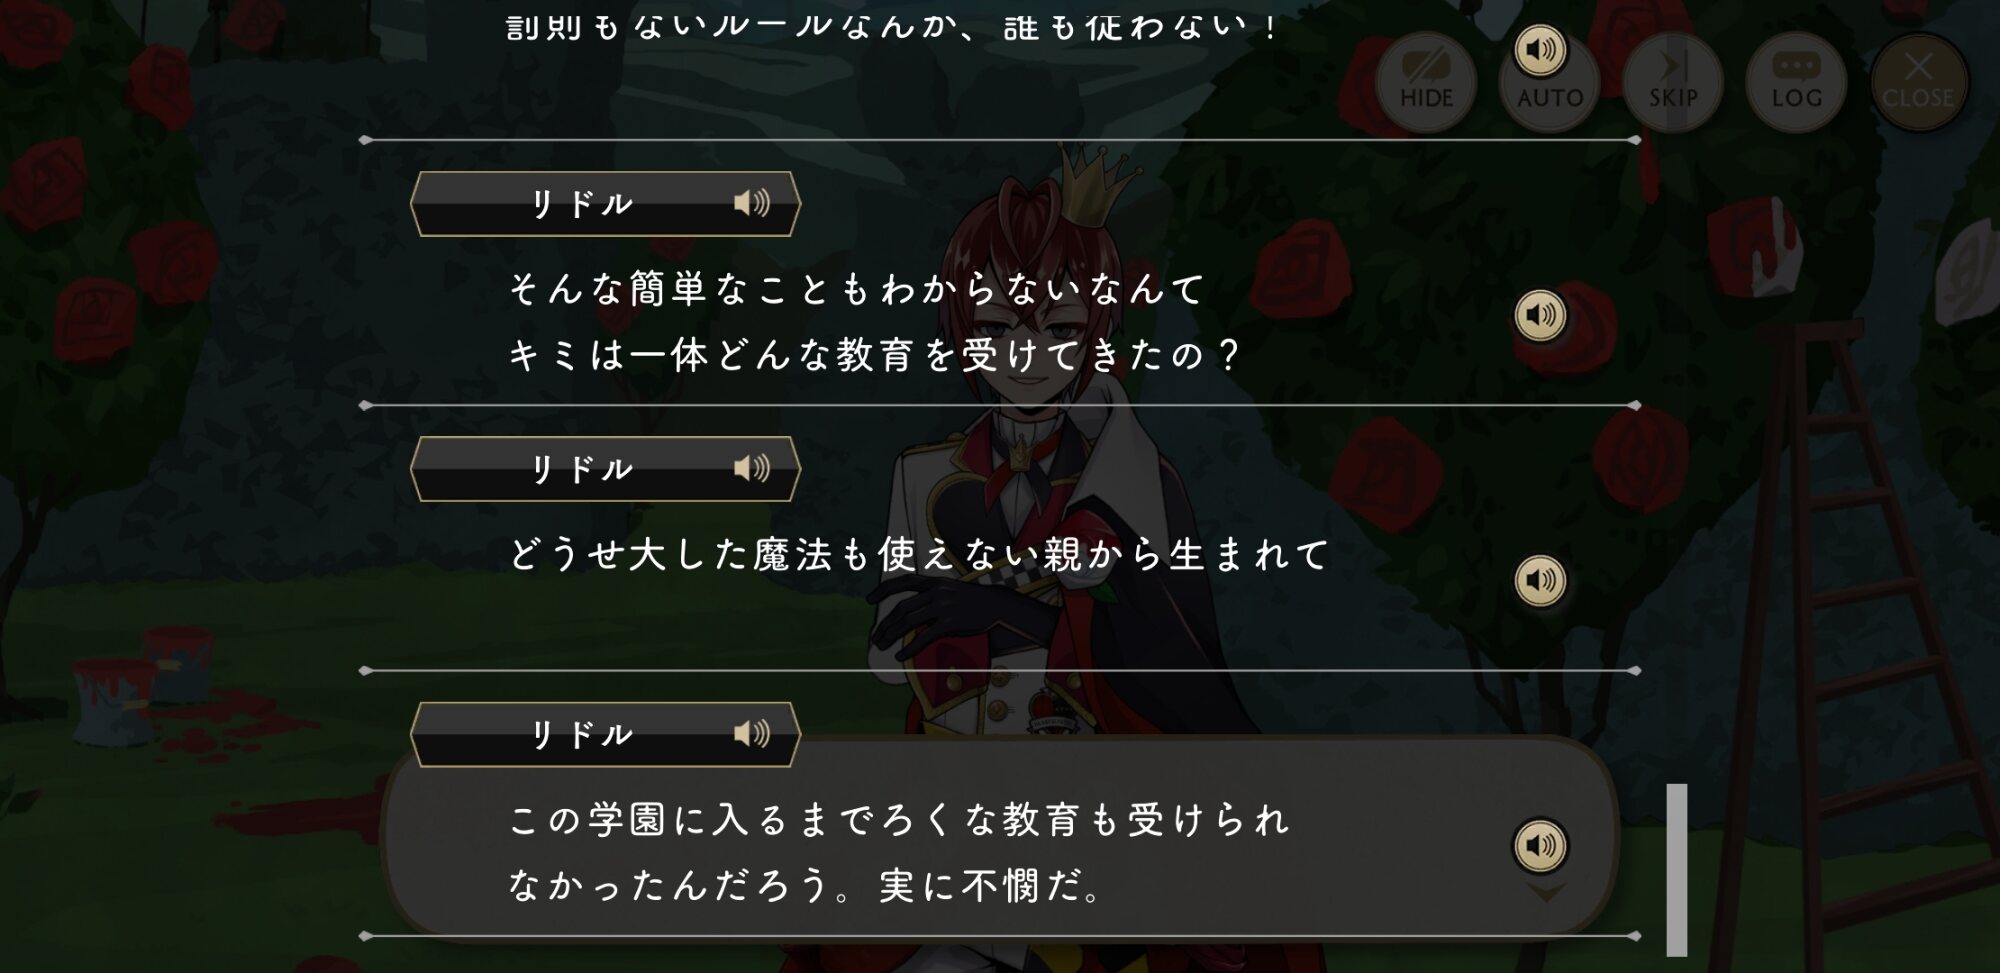Tap speaker icon in first リドル name plate
This screenshot has height=973, width=2000.
[x=752, y=203]
